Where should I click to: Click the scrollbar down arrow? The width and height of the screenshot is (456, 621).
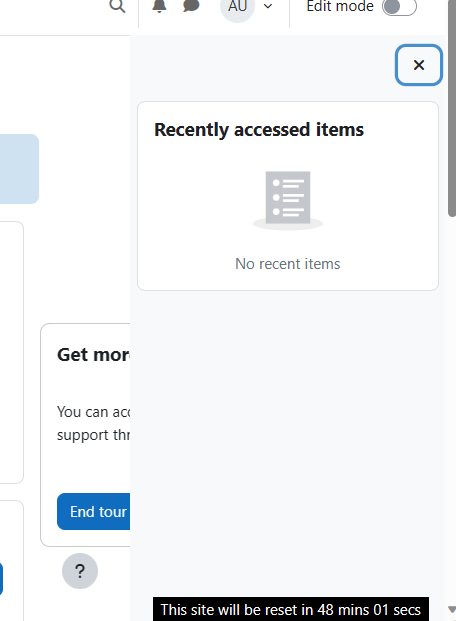pos(452,609)
